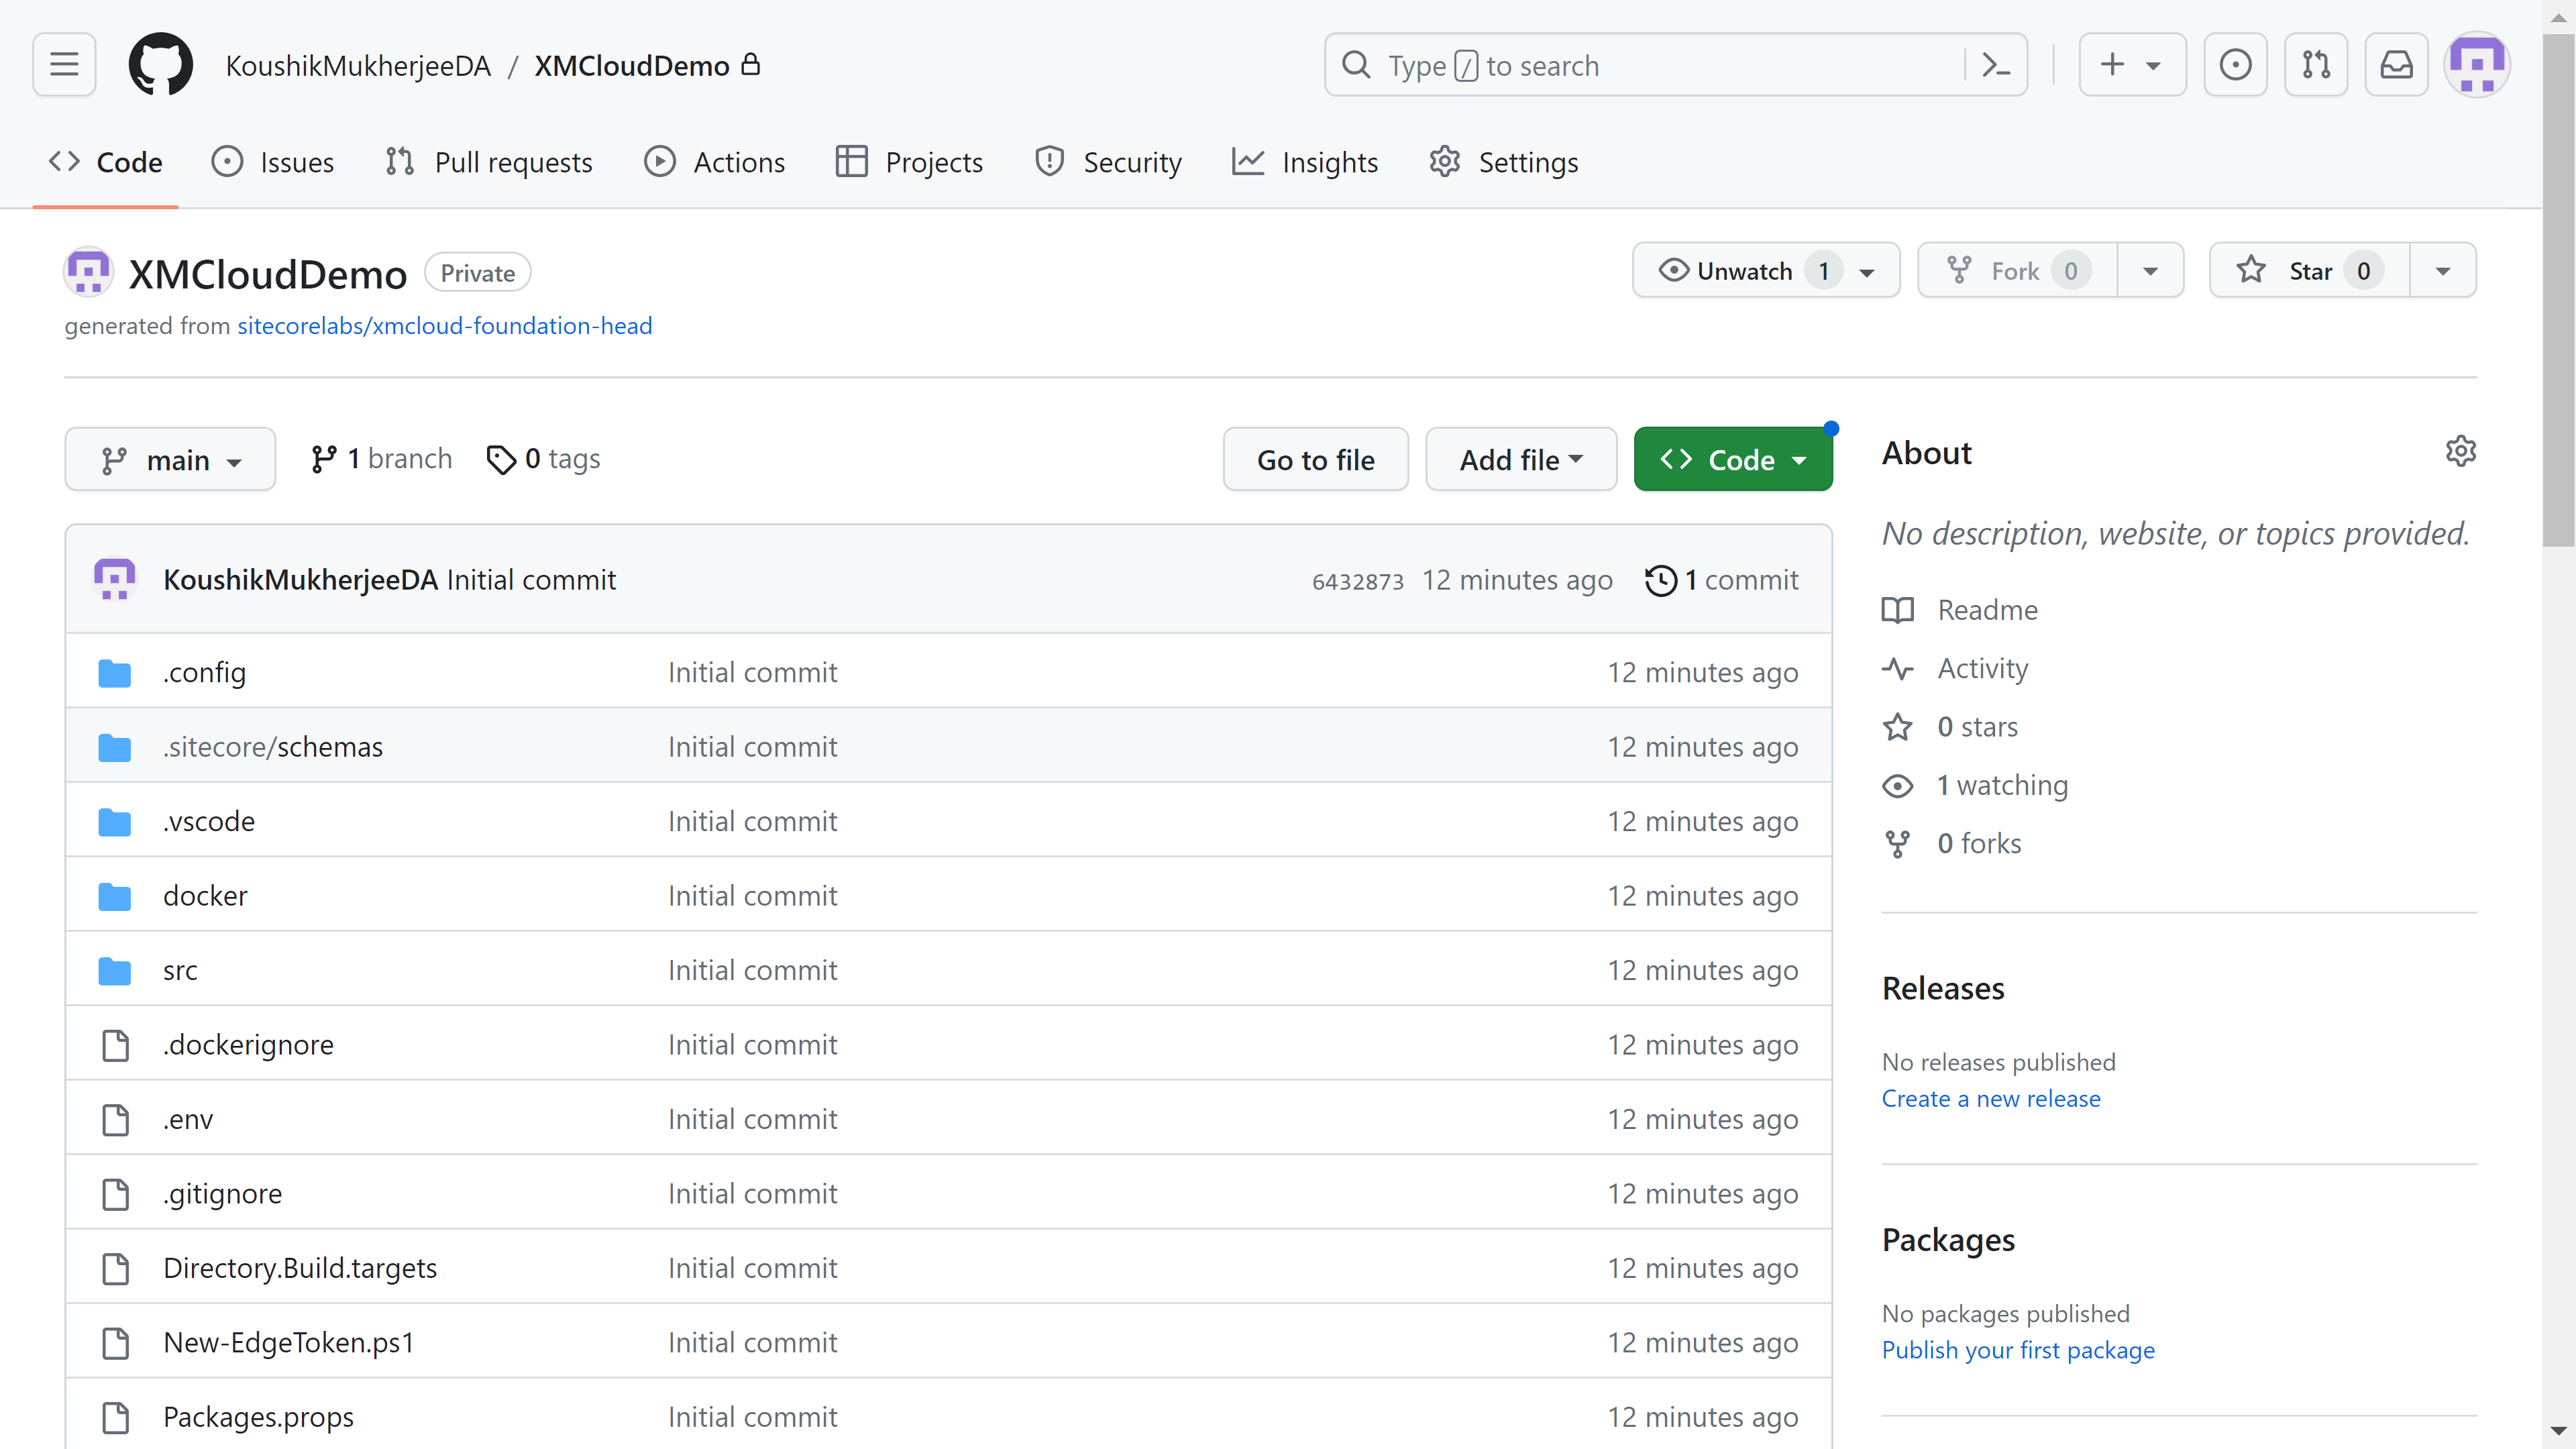Screen dimensions: 2576x1449
Task: Open commit hash 6432873
Action: coord(1358,581)
